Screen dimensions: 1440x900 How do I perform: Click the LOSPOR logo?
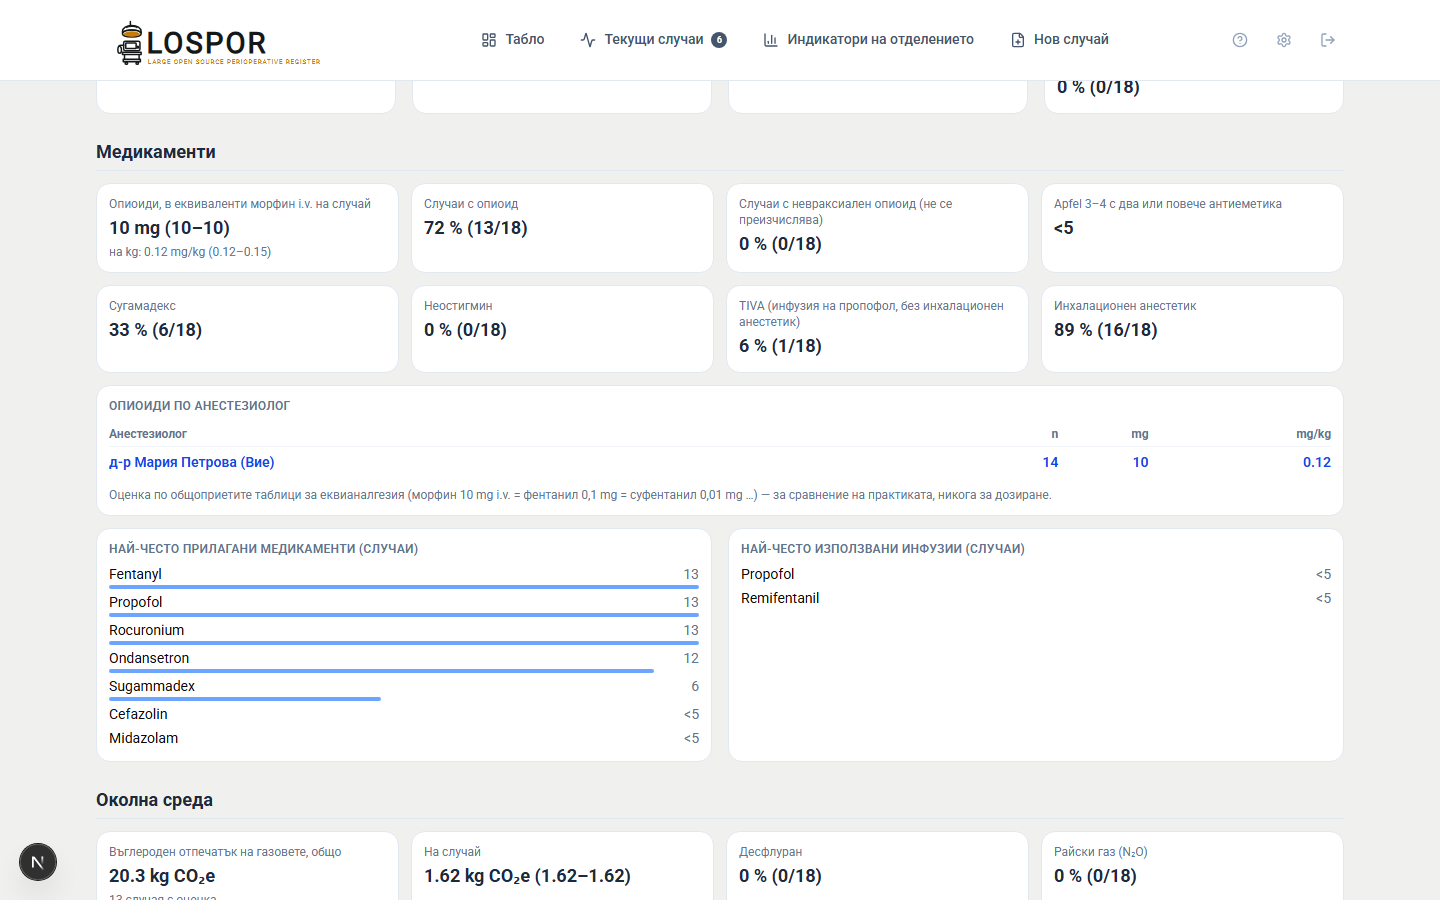click(x=218, y=43)
